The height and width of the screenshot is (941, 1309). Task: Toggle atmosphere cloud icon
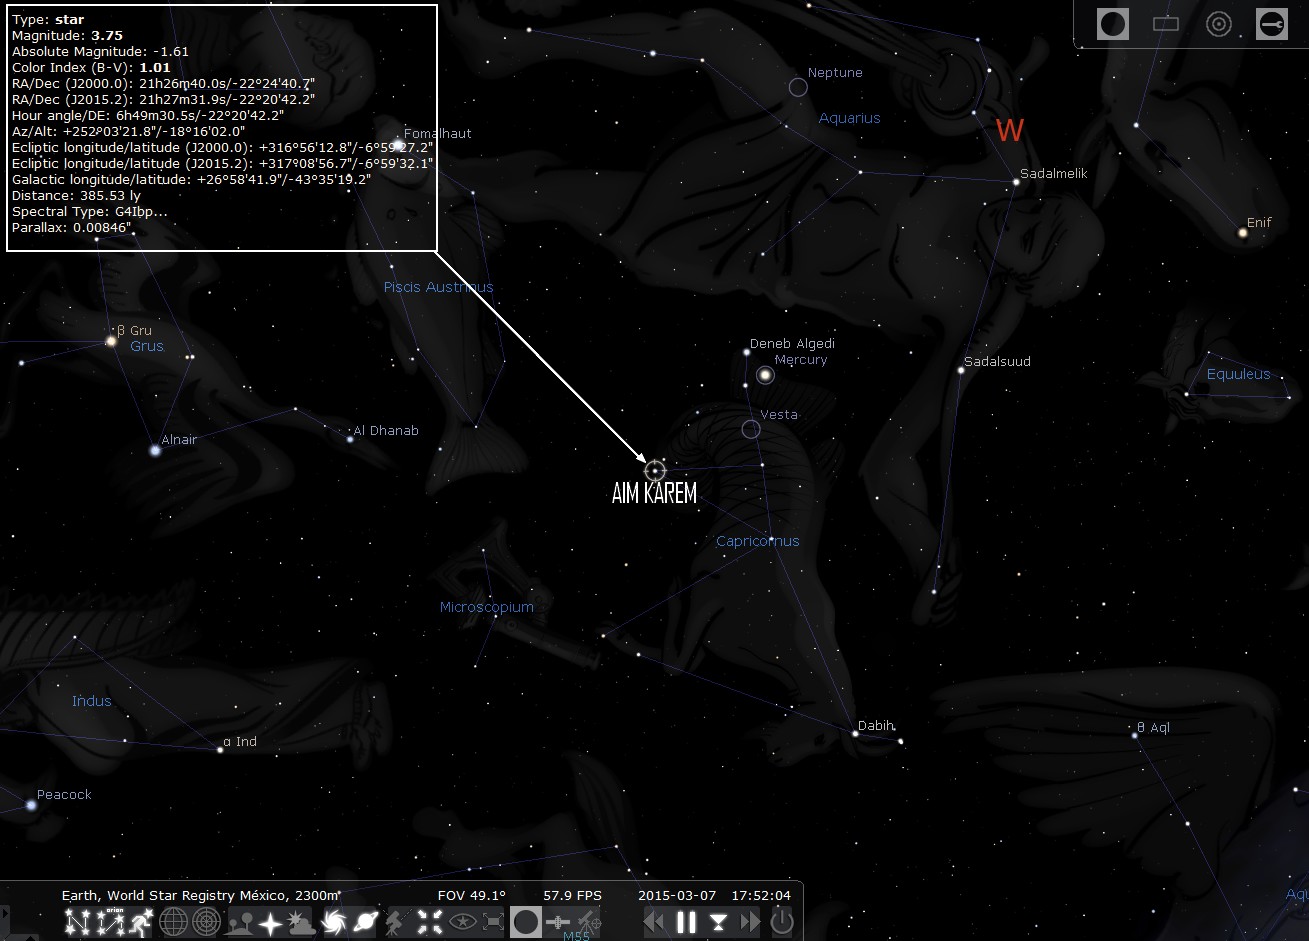click(300, 922)
